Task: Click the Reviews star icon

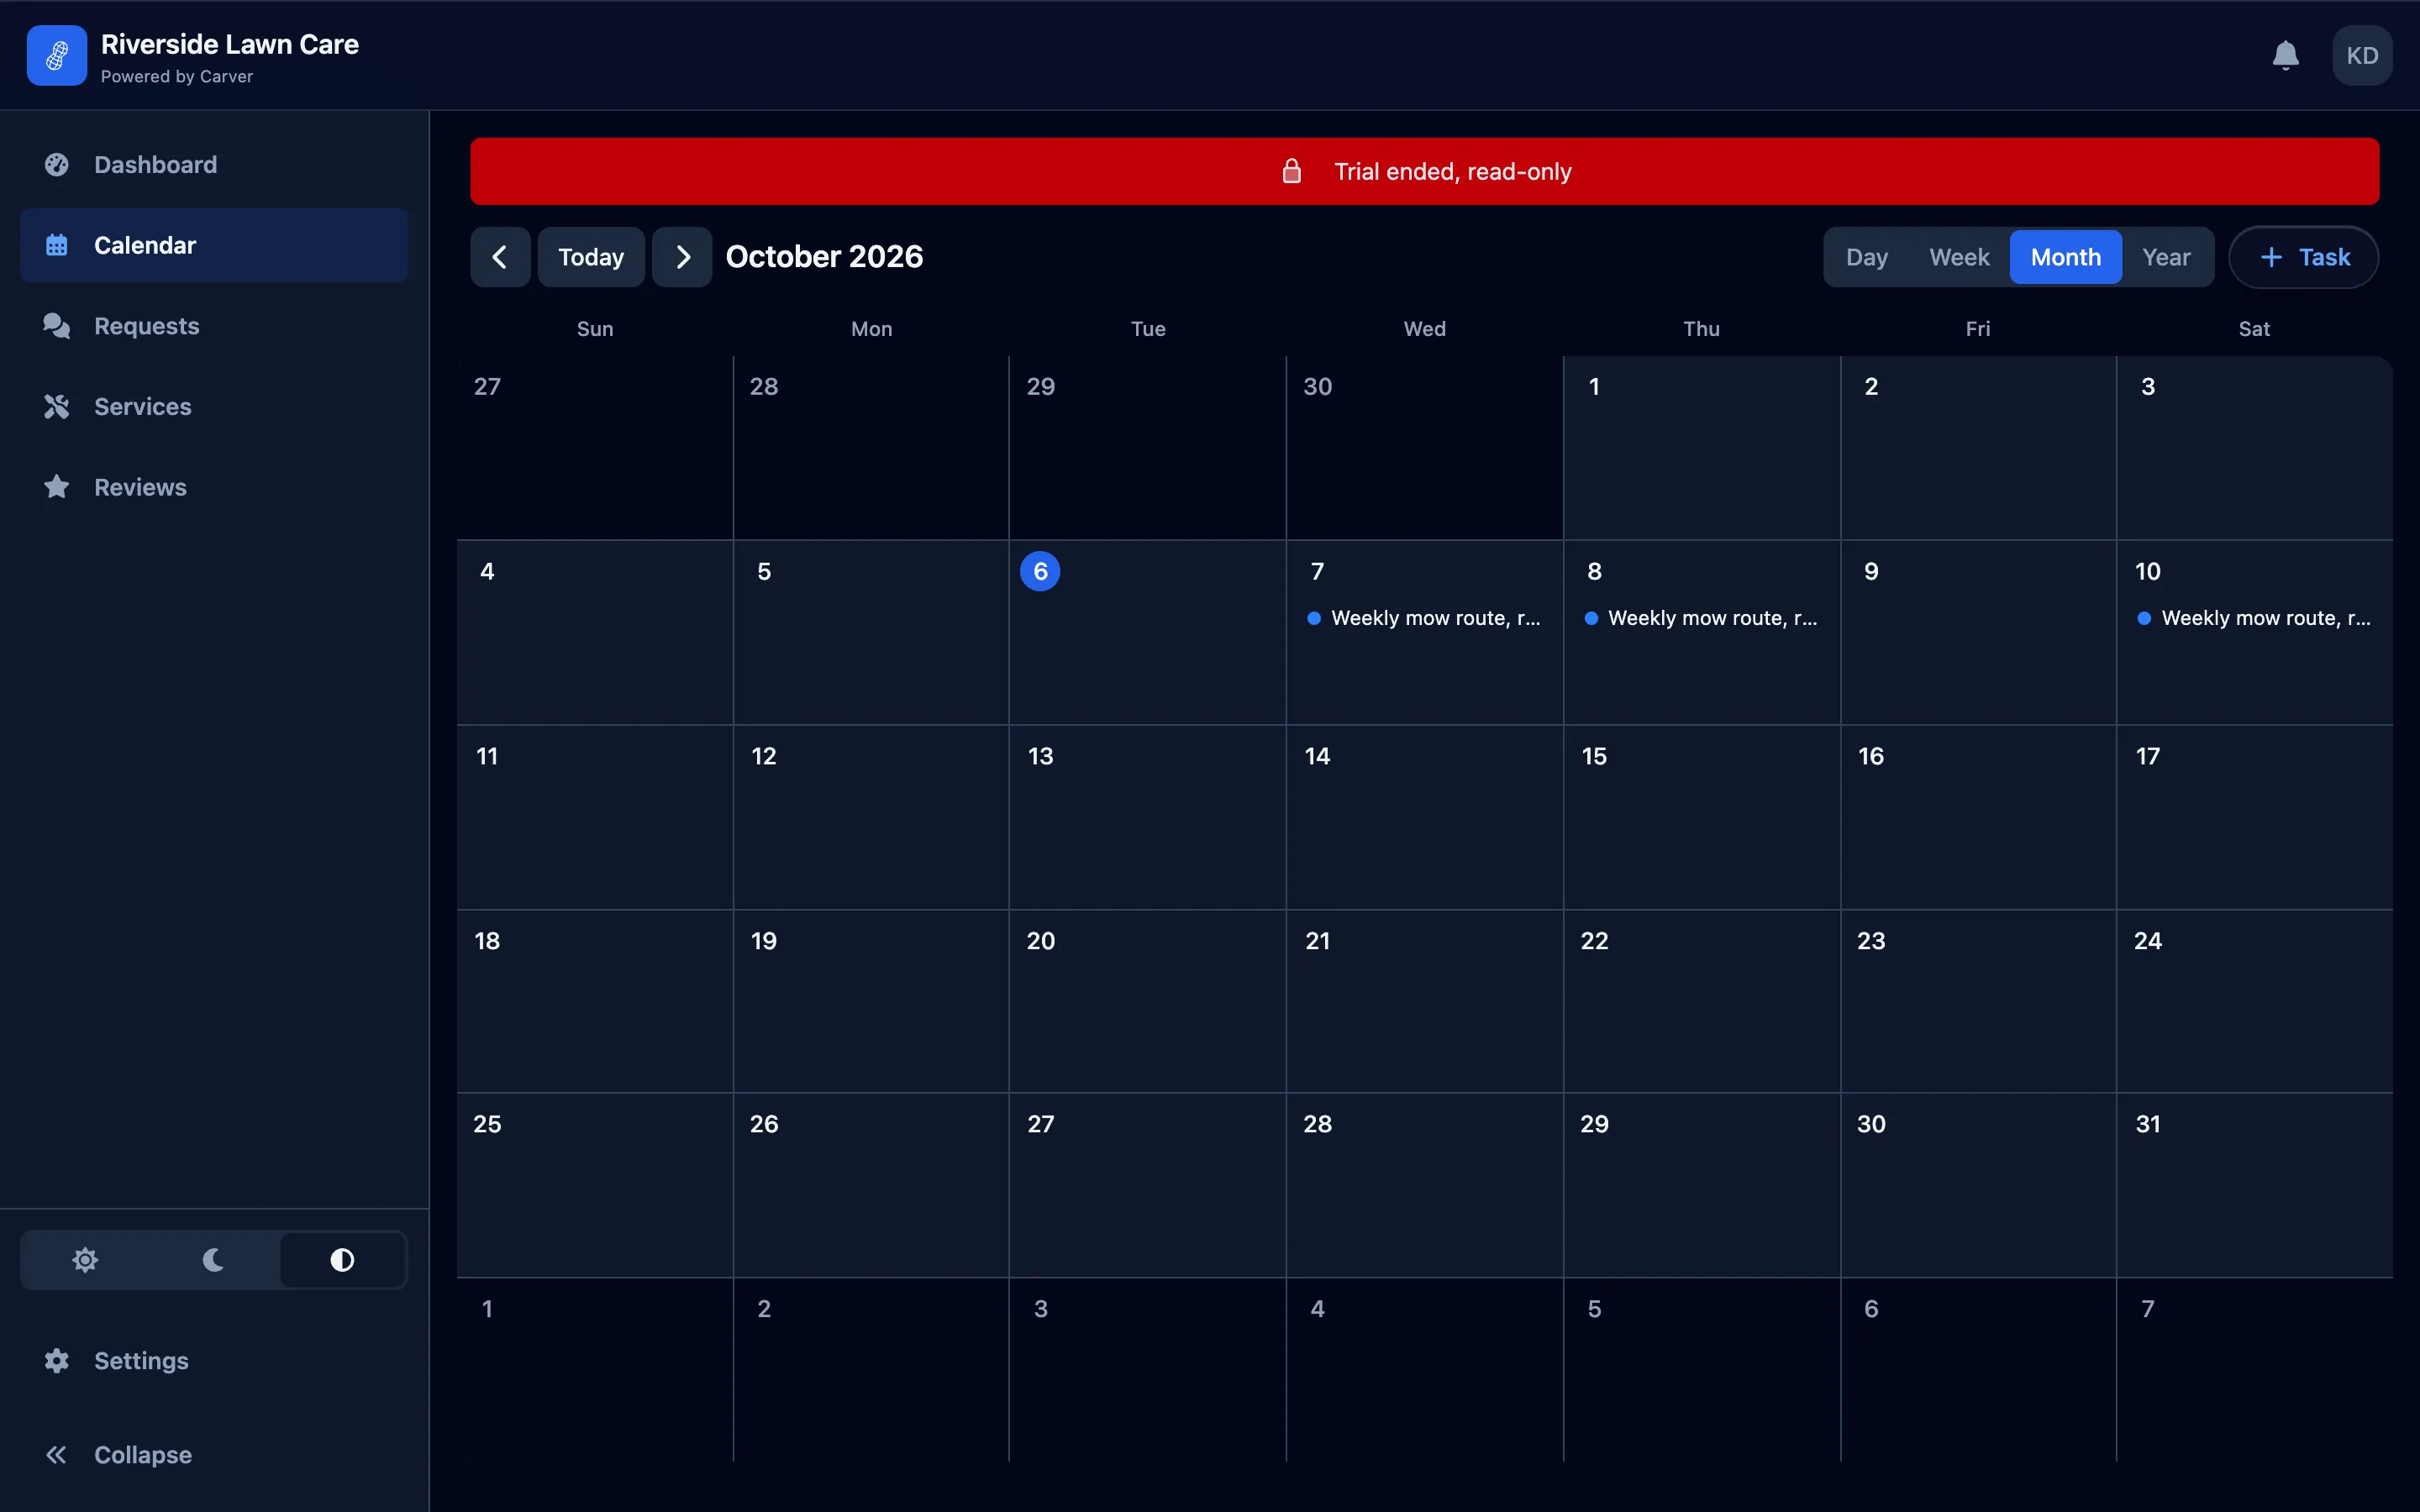Action: click(57, 487)
